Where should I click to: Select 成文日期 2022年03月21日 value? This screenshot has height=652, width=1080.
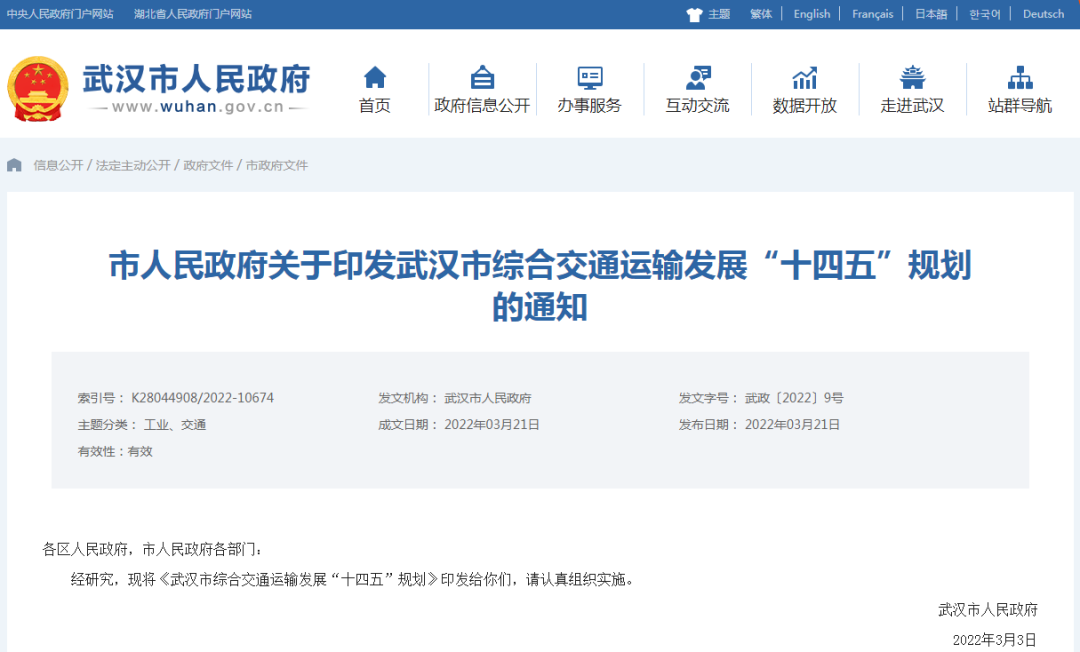point(492,425)
